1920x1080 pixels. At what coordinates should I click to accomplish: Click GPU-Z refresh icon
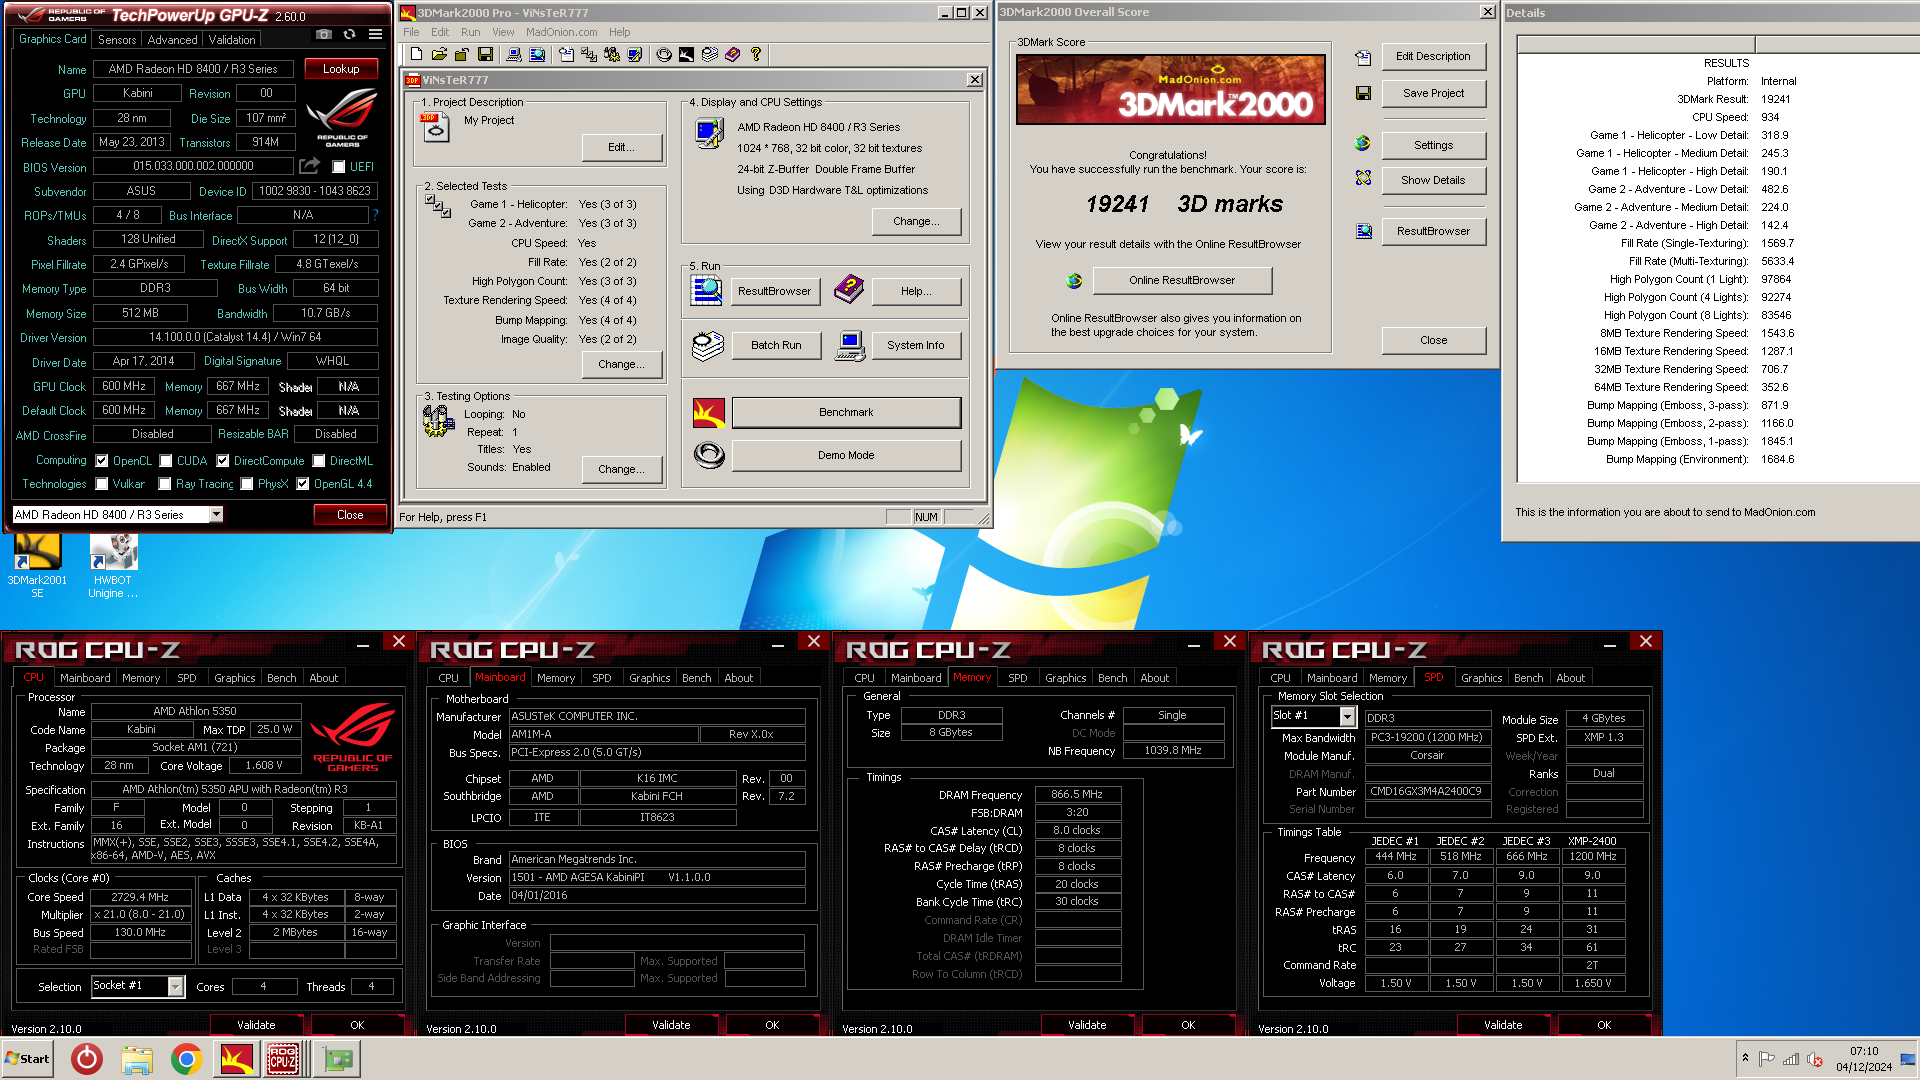click(349, 34)
